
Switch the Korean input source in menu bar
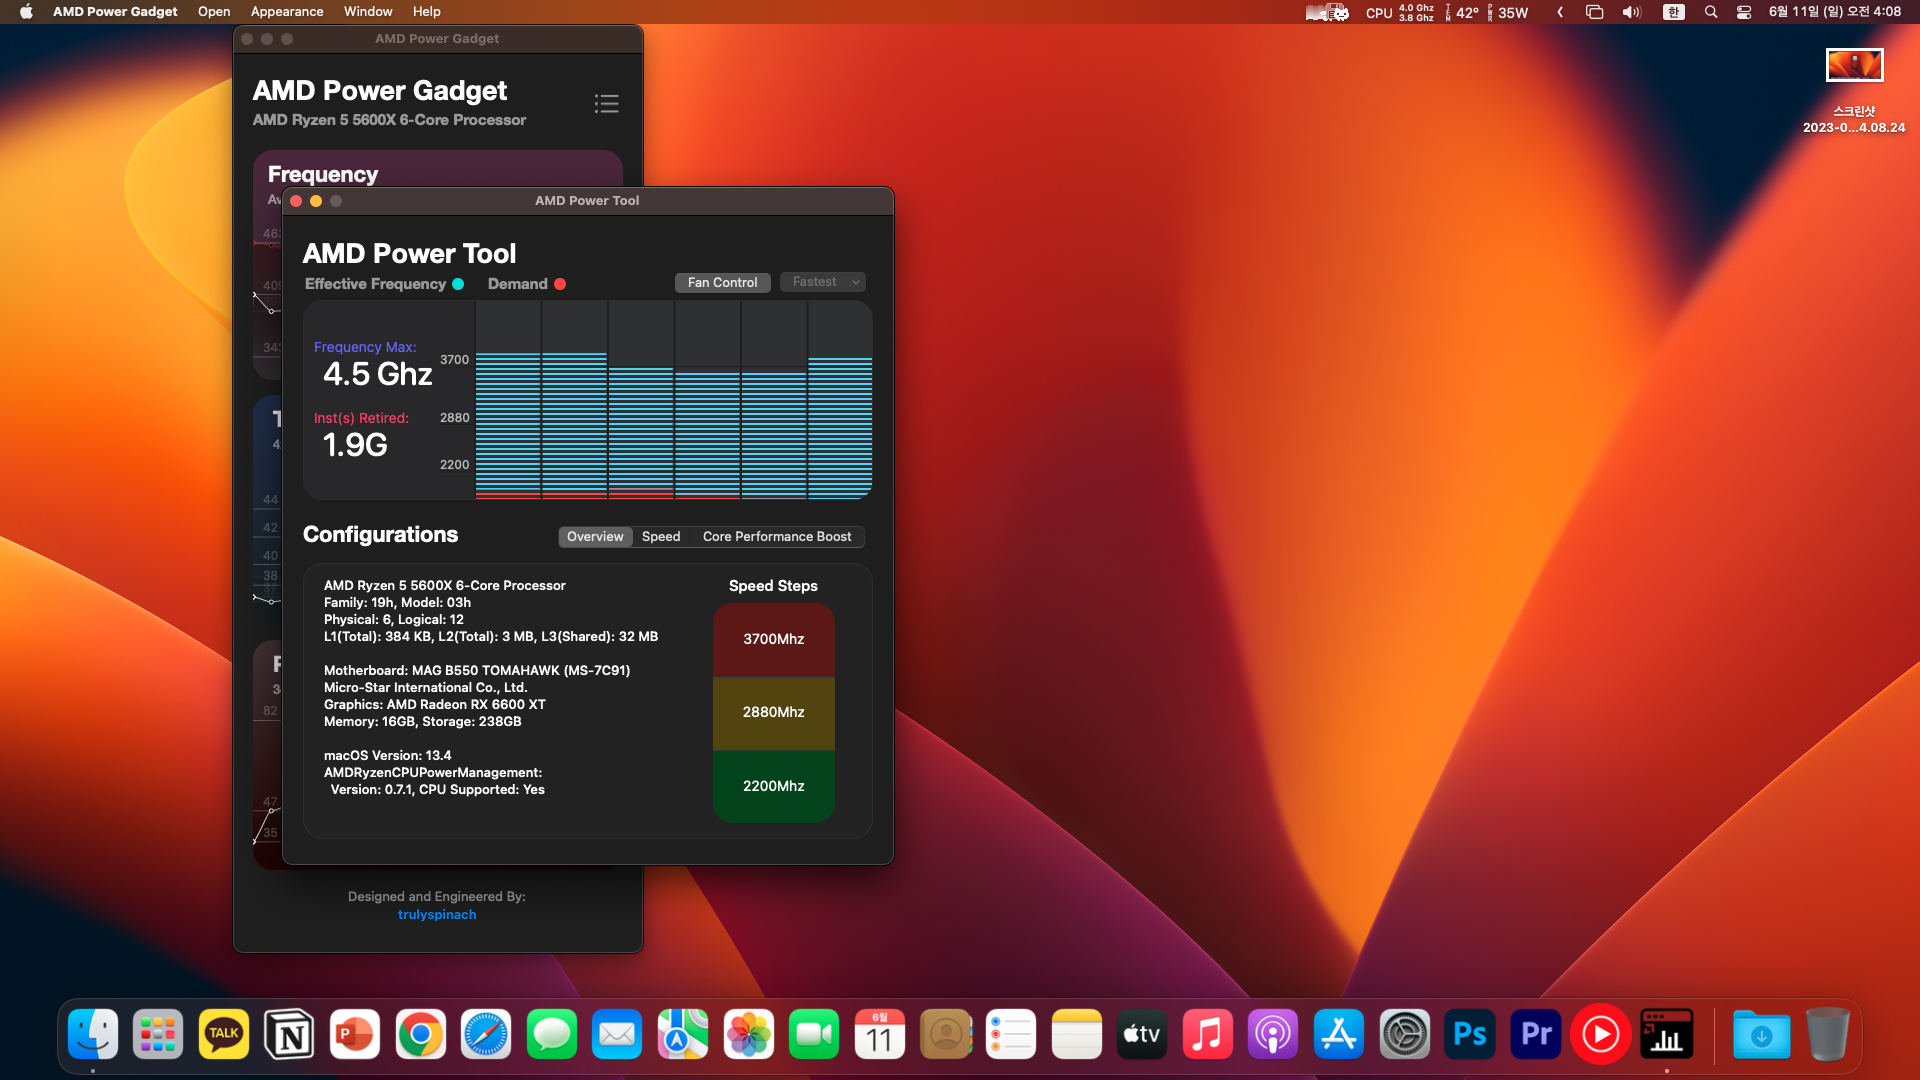pos(1674,12)
